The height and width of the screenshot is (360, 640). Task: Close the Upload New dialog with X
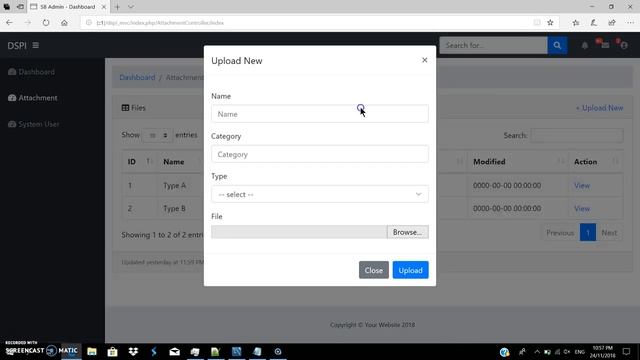pyautogui.click(x=424, y=60)
